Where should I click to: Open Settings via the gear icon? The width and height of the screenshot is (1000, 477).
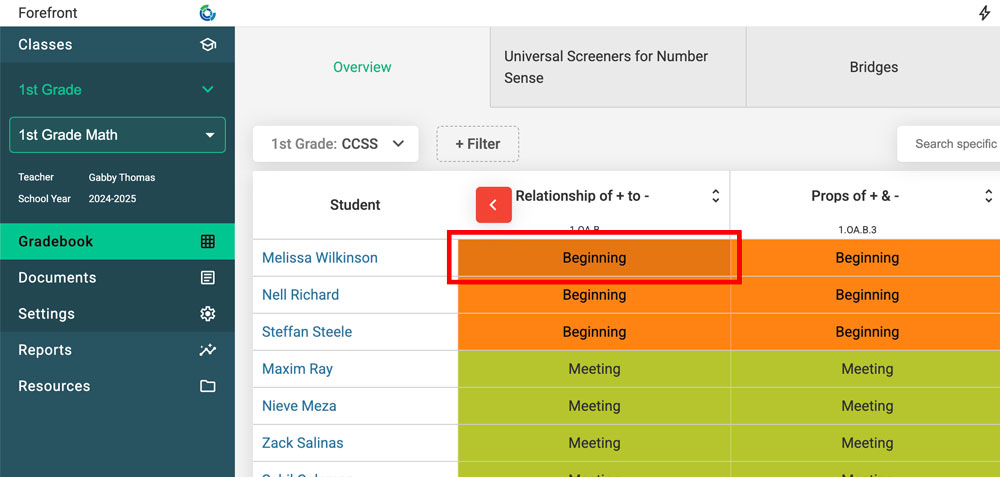pos(208,314)
